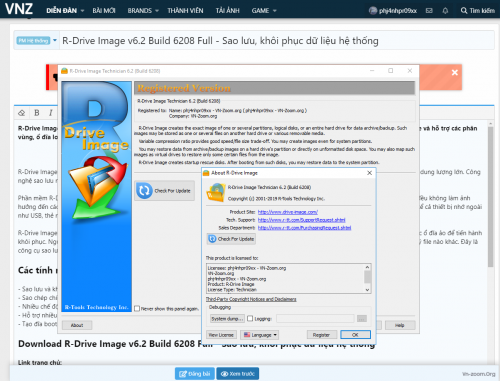500x381 pixels.
Task: Expand the DIỄN ĐÀN dropdown arrow
Action: pyautogui.click(x=82, y=11)
